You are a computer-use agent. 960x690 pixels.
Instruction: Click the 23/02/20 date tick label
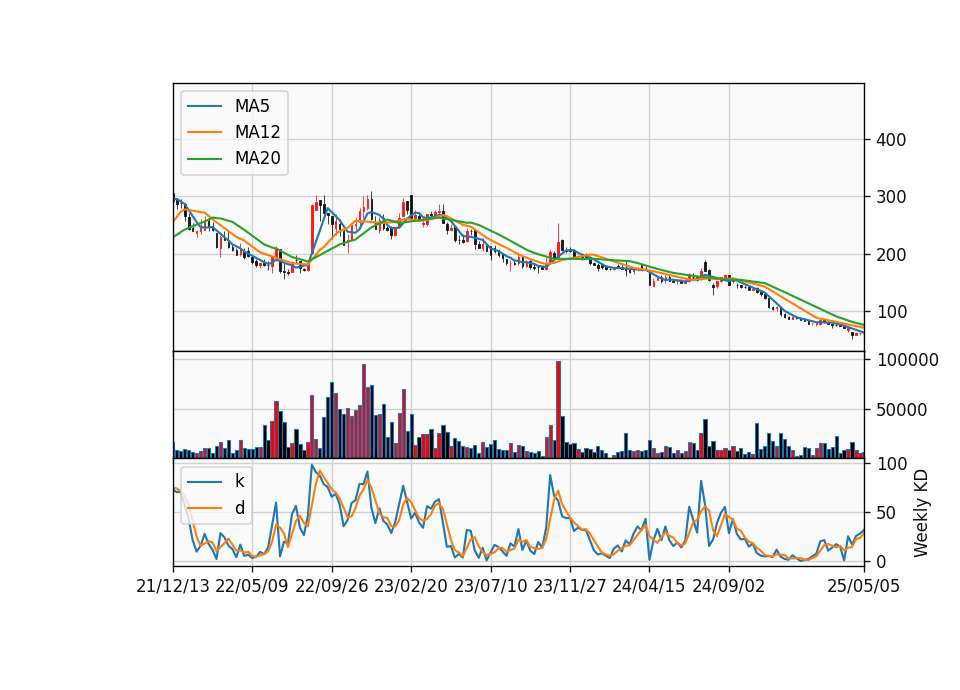411,586
